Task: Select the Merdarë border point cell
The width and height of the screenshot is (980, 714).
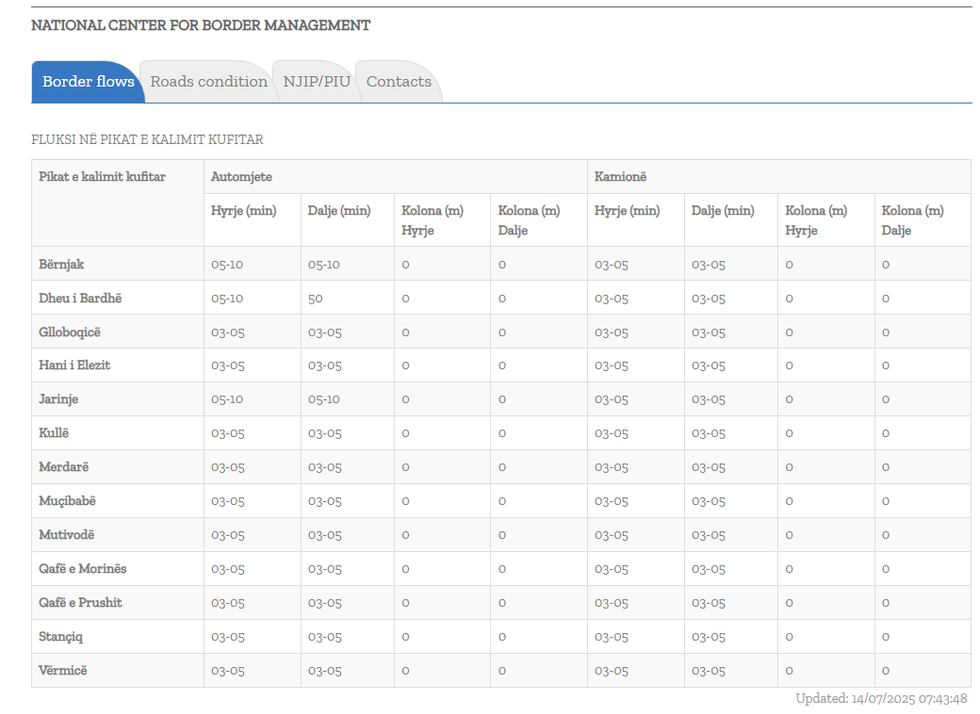Action: (64, 467)
